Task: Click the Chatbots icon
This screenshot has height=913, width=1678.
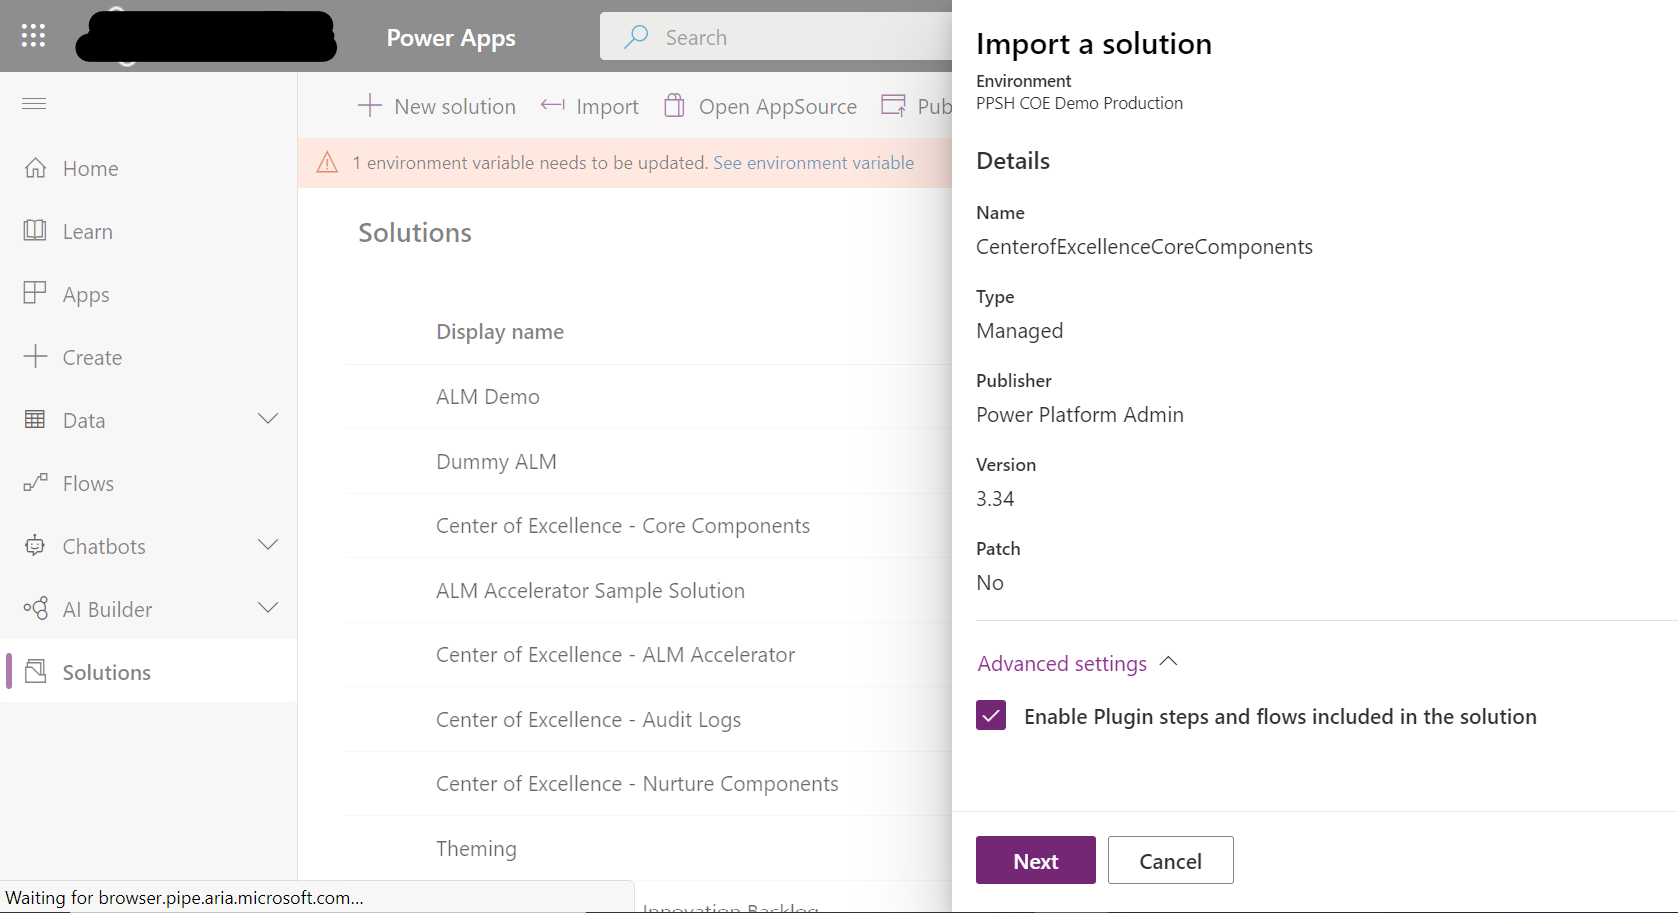Action: [35, 546]
